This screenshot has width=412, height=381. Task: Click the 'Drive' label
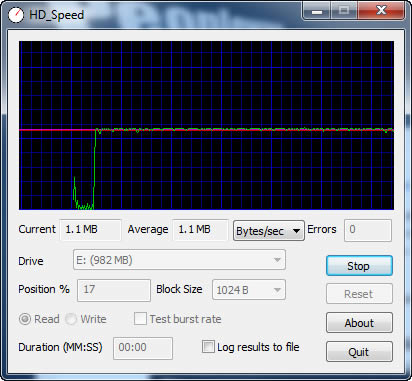31,261
